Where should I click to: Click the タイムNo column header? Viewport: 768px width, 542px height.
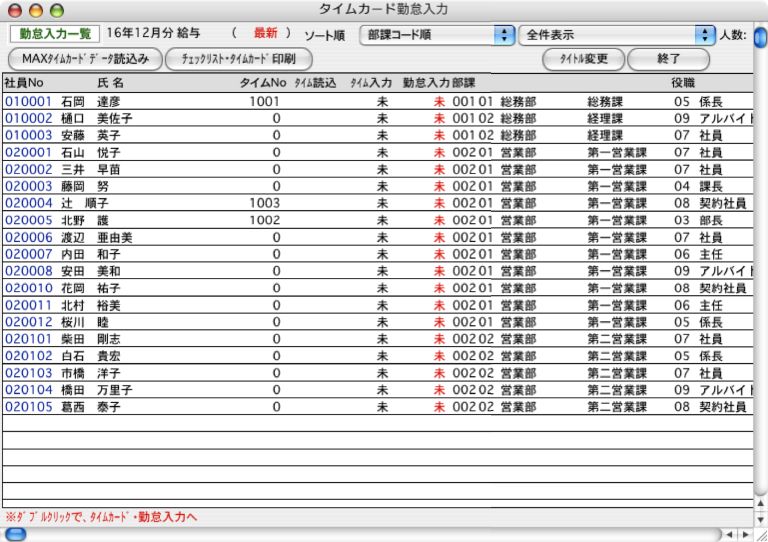pos(263,82)
